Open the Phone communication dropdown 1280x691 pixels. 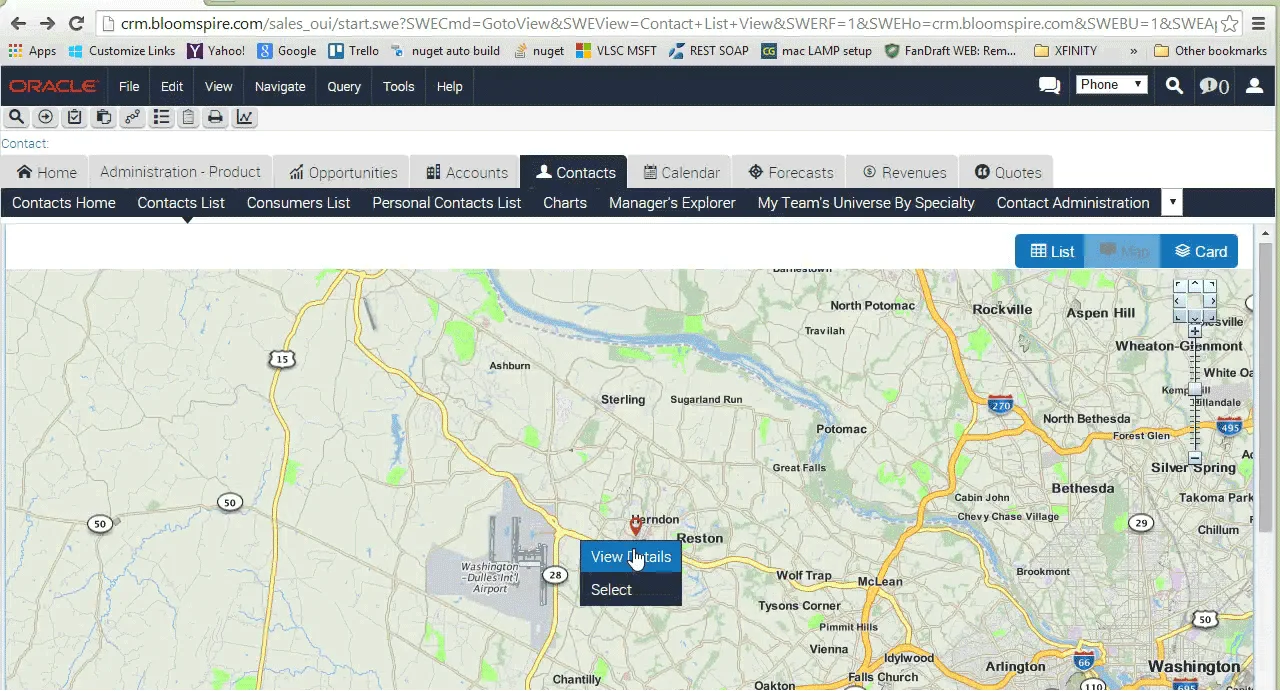(1111, 85)
